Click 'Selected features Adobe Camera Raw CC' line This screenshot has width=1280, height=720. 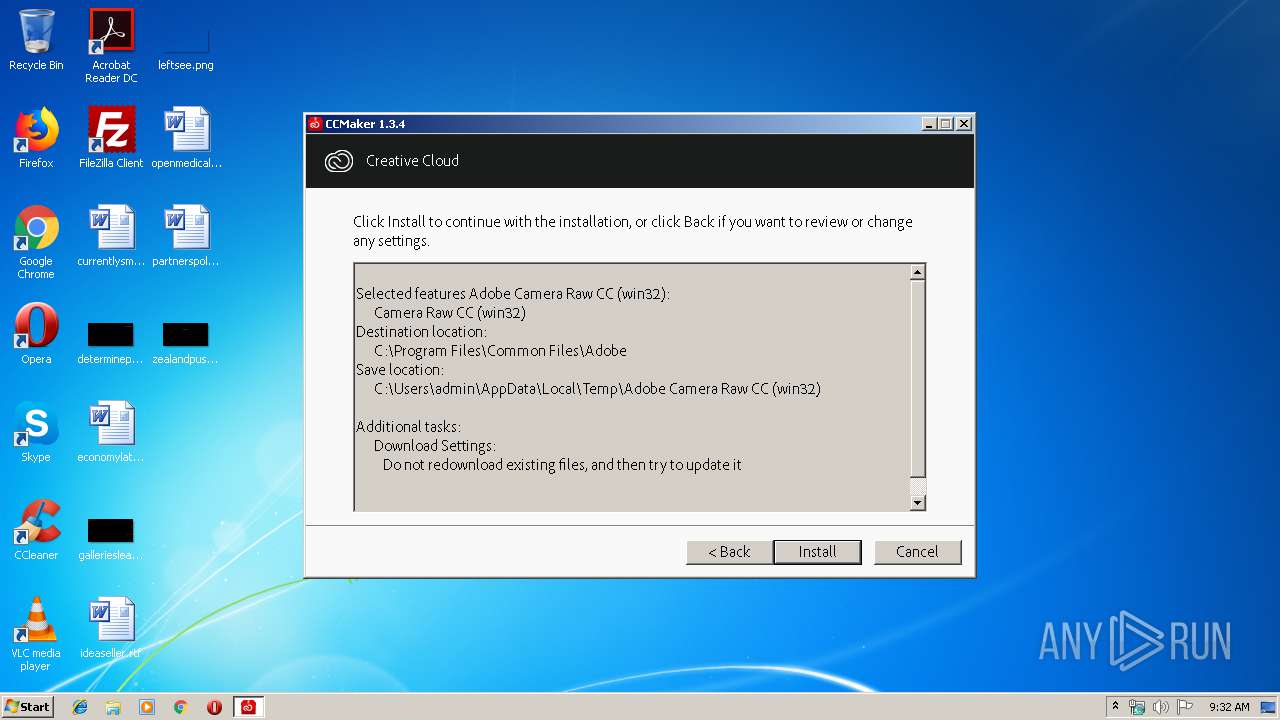(x=512, y=294)
